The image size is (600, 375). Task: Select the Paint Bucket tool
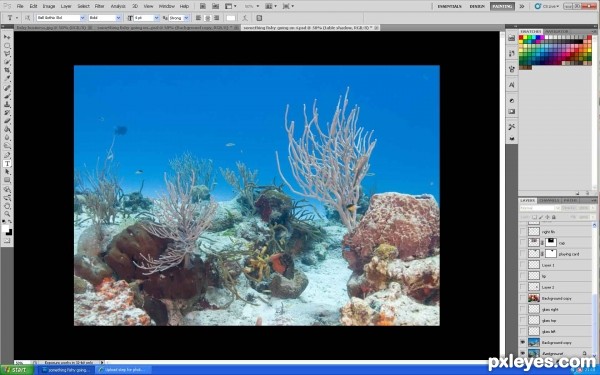(7, 130)
